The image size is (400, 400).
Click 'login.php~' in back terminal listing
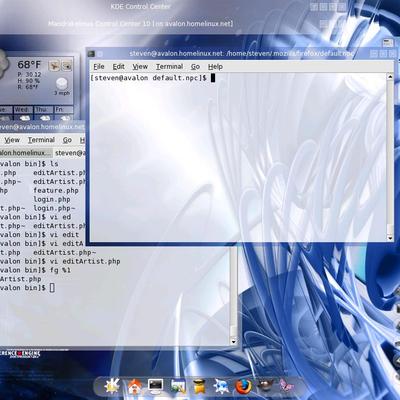point(54,208)
